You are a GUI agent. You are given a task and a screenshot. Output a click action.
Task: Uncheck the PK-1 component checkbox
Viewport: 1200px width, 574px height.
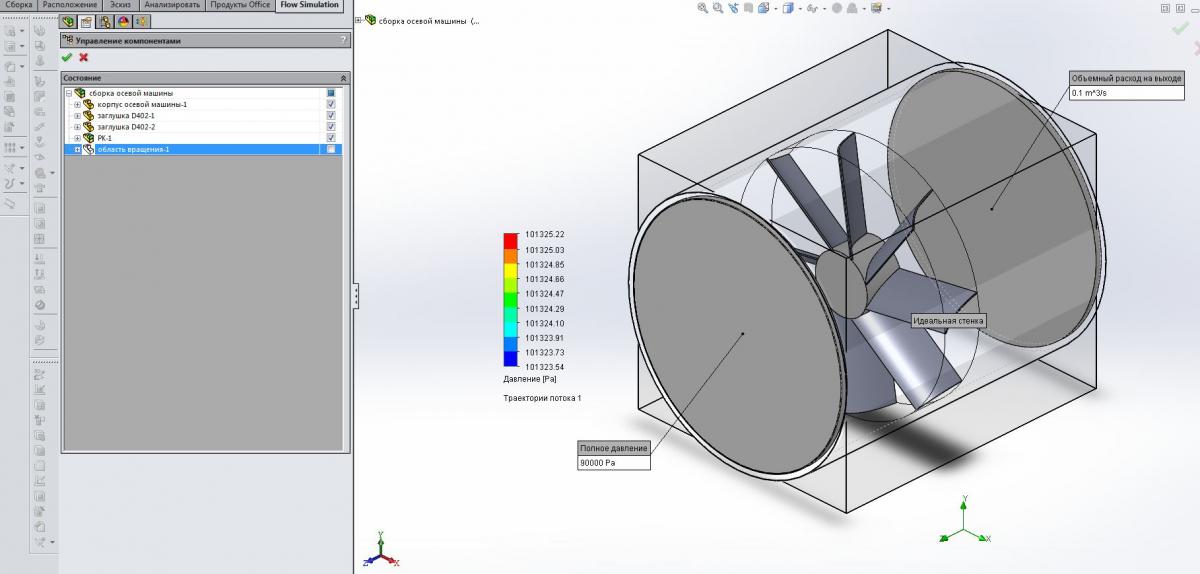click(331, 138)
